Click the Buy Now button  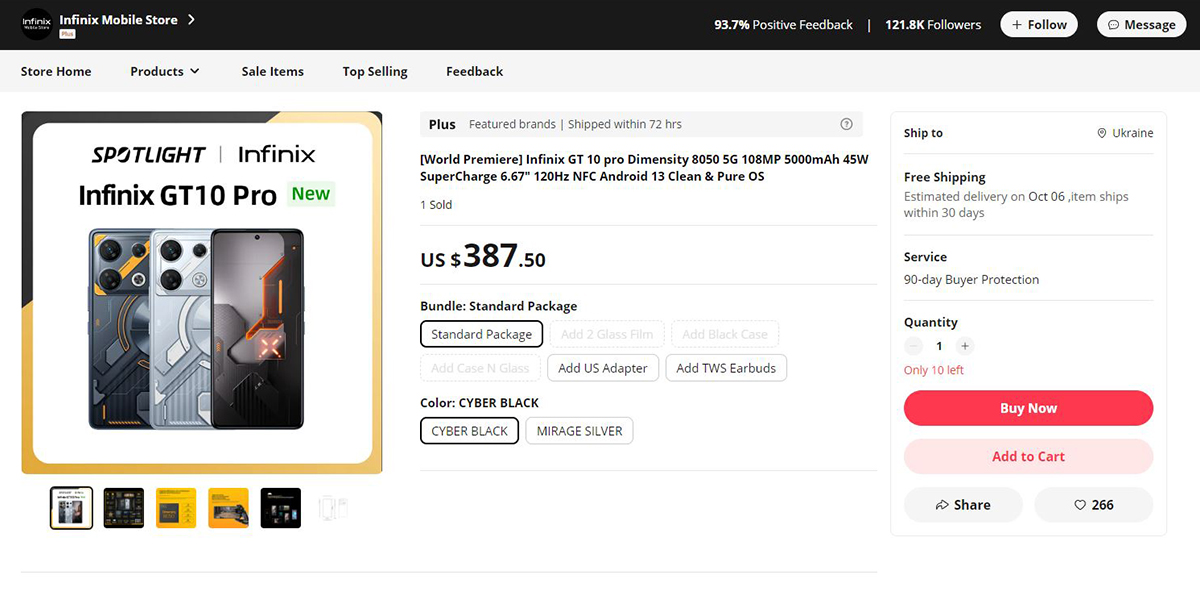(1028, 408)
